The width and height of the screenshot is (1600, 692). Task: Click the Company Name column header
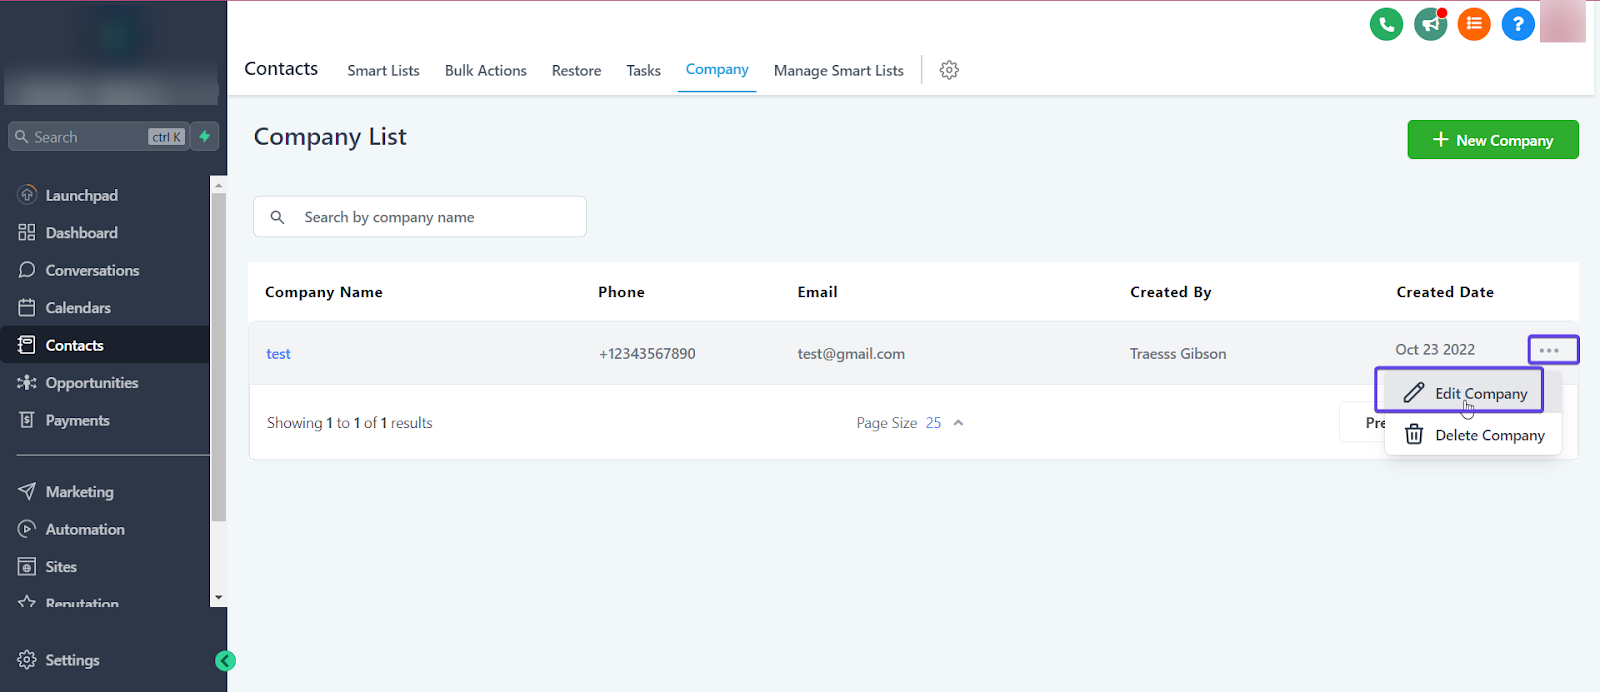coord(324,292)
